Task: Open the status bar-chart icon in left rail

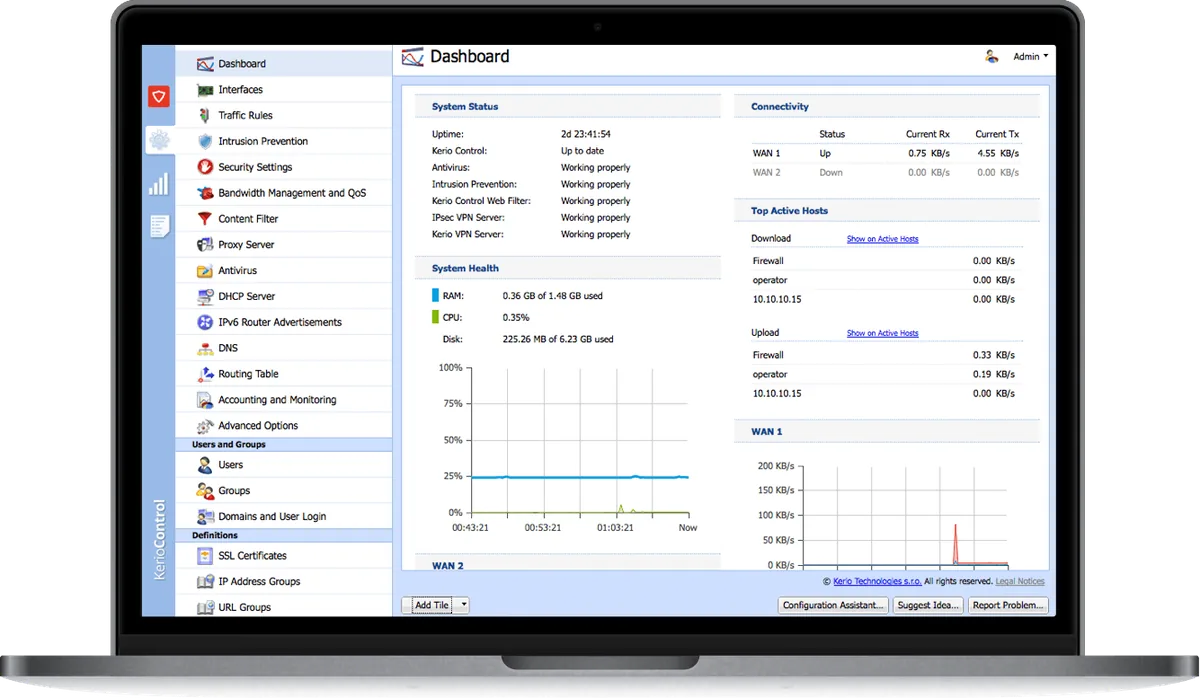Action: (x=159, y=184)
